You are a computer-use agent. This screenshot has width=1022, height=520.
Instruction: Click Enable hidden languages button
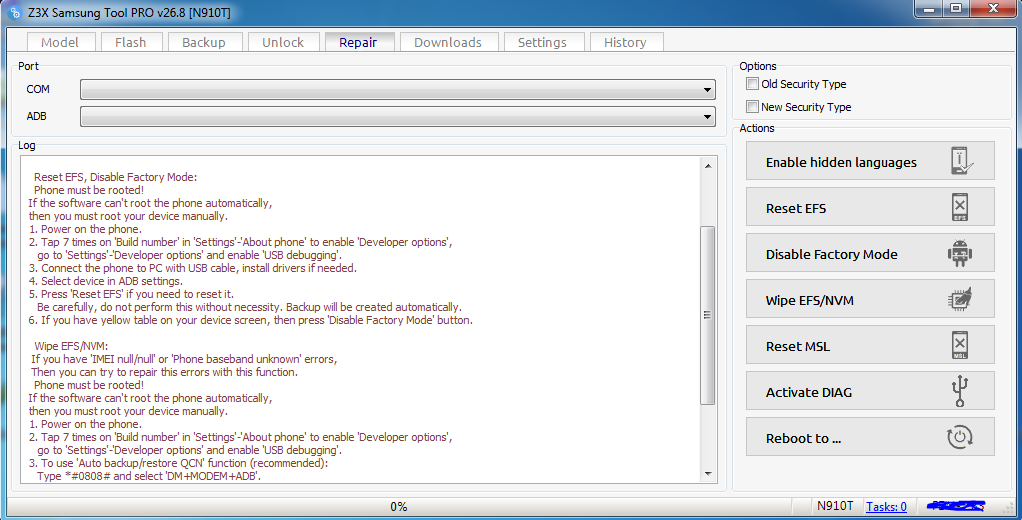point(870,161)
